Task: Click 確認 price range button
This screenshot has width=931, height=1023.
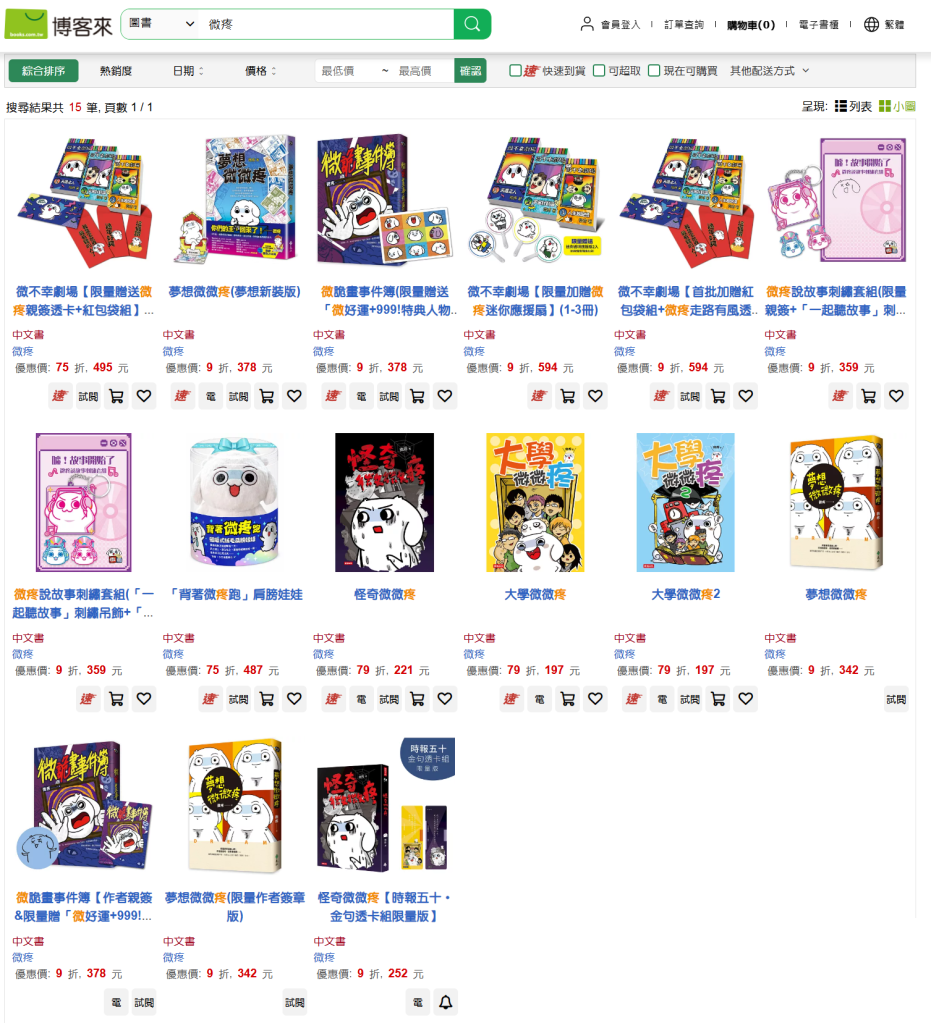Action: 470,70
